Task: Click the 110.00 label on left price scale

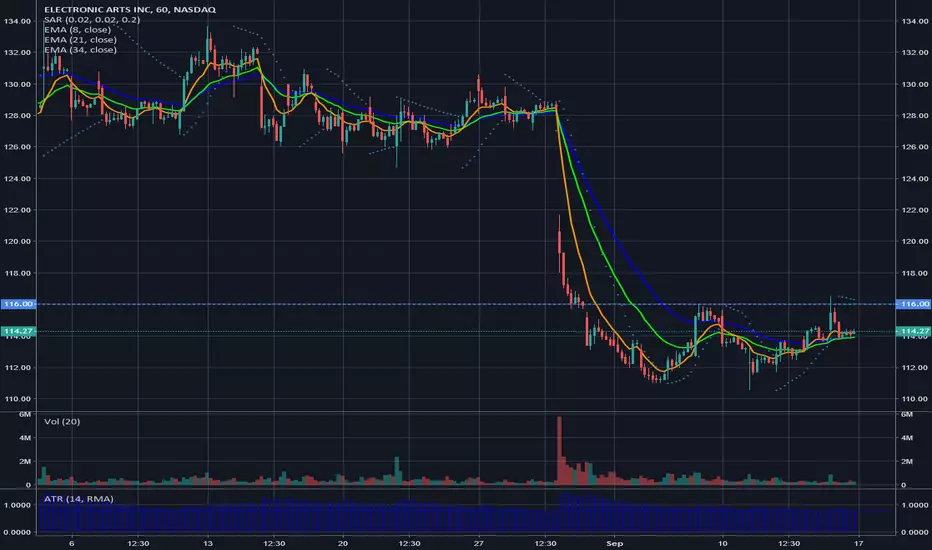Action: click(17, 399)
